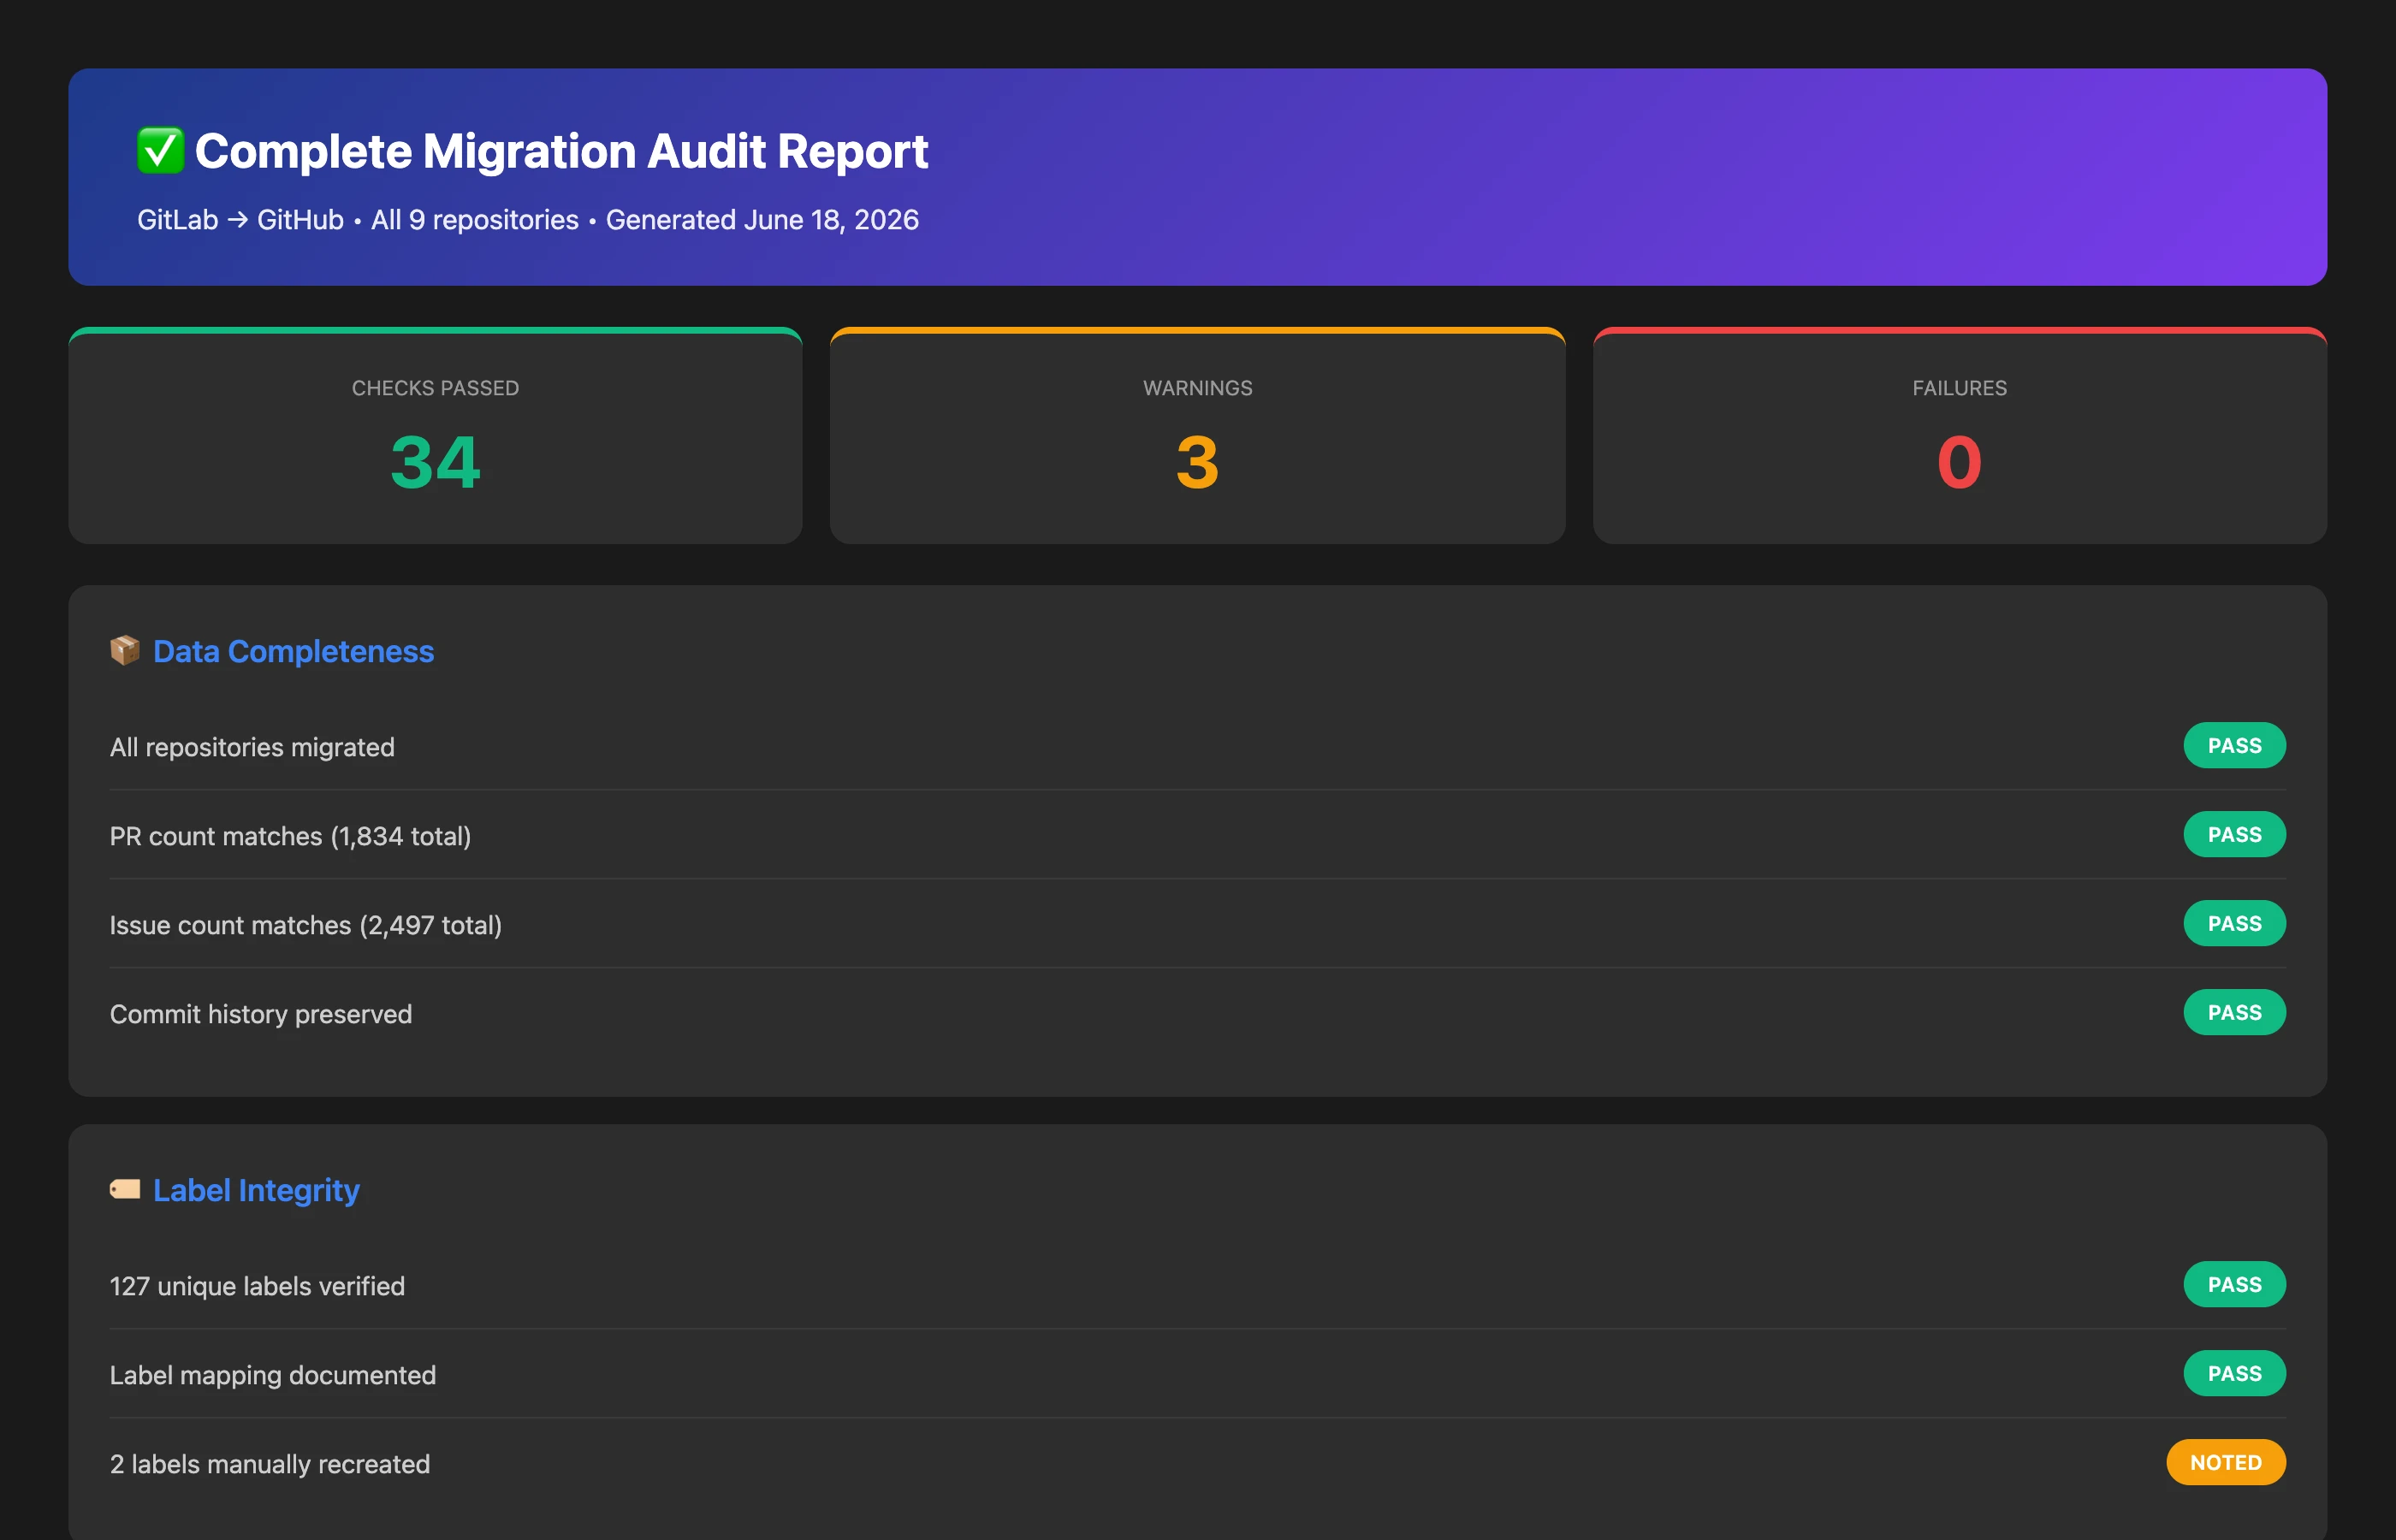Screen dimensions: 2396x1540
Task: Click '127 unique labels verified' row text
Action: pyautogui.click(x=257, y=1286)
